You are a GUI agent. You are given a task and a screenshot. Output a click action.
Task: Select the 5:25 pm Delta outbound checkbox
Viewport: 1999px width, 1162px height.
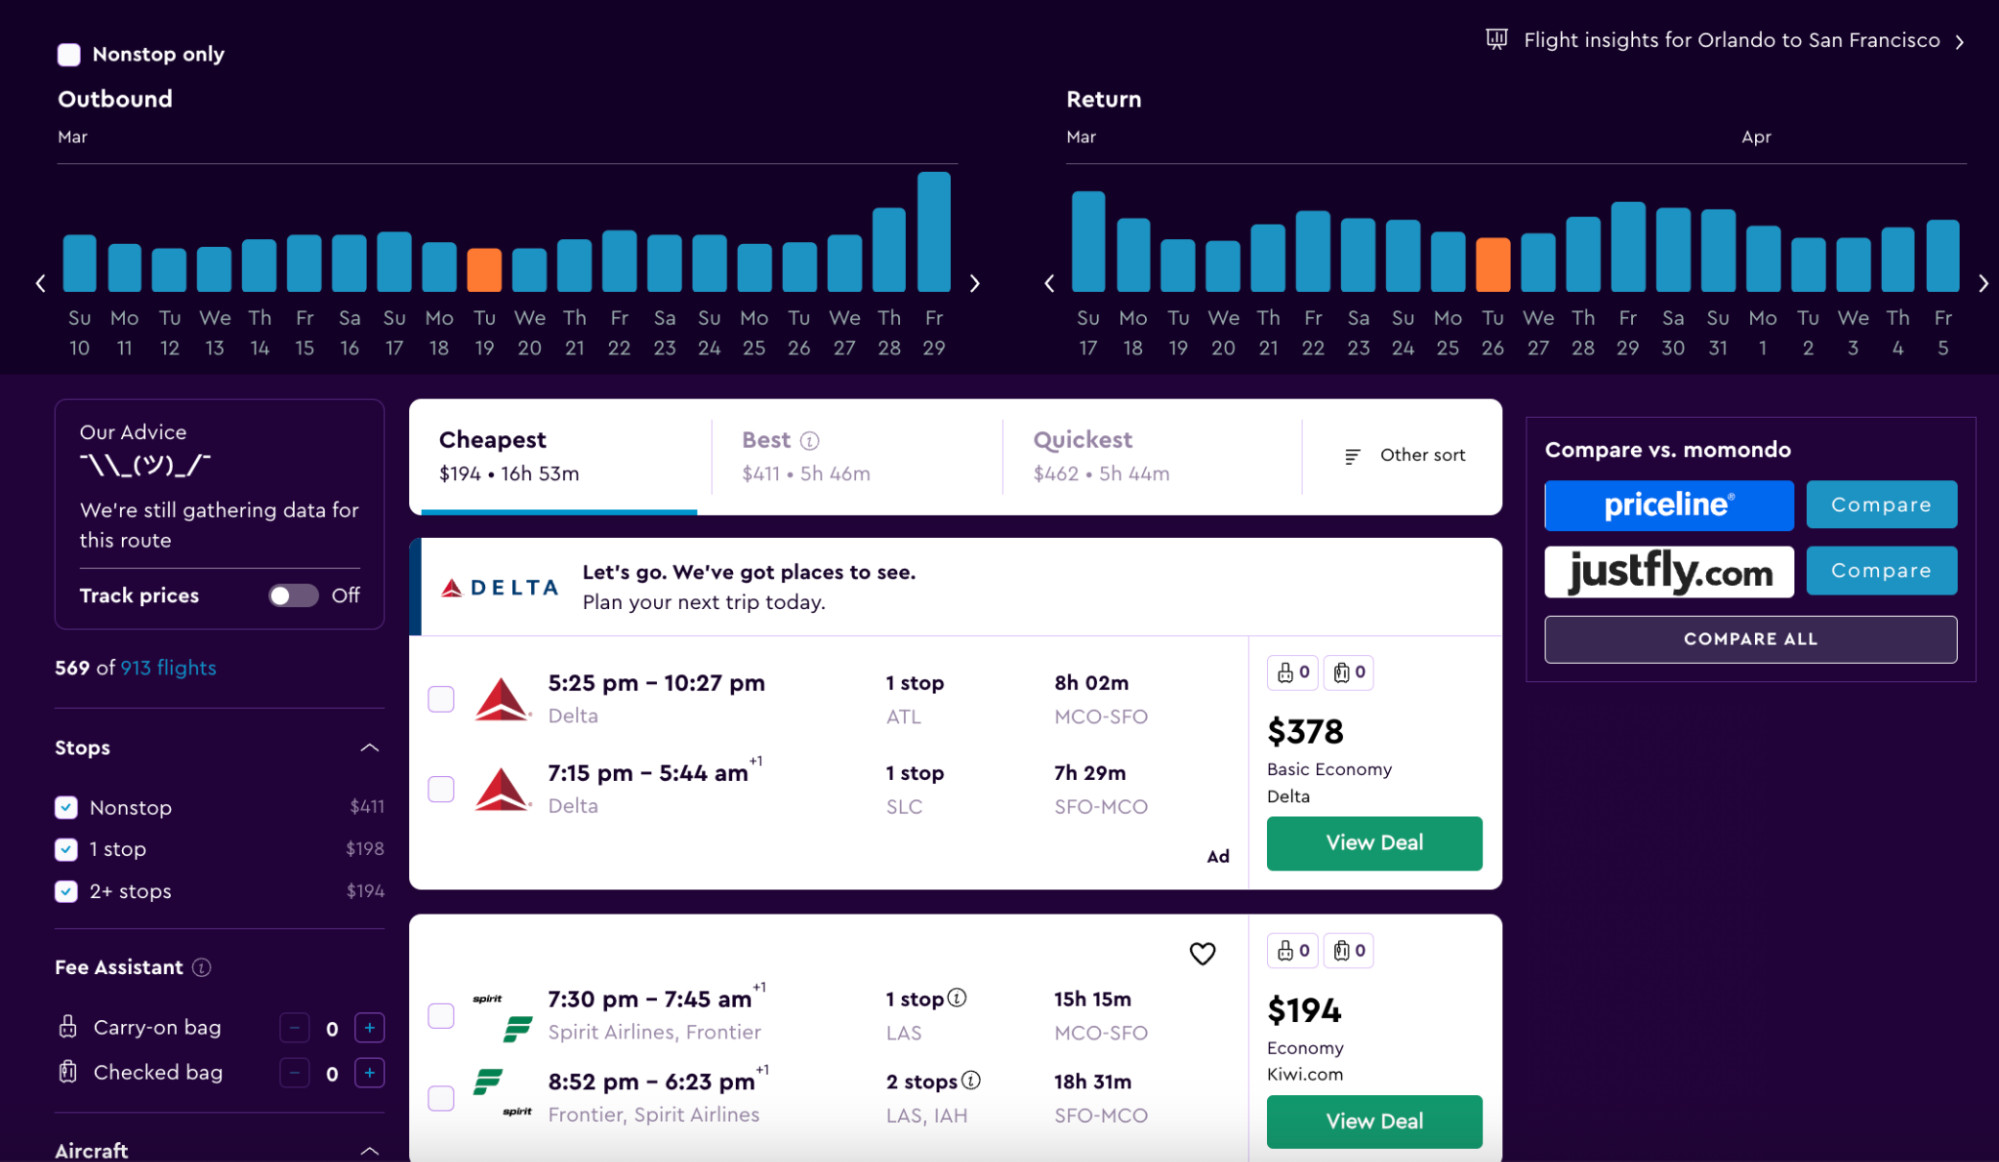(441, 698)
